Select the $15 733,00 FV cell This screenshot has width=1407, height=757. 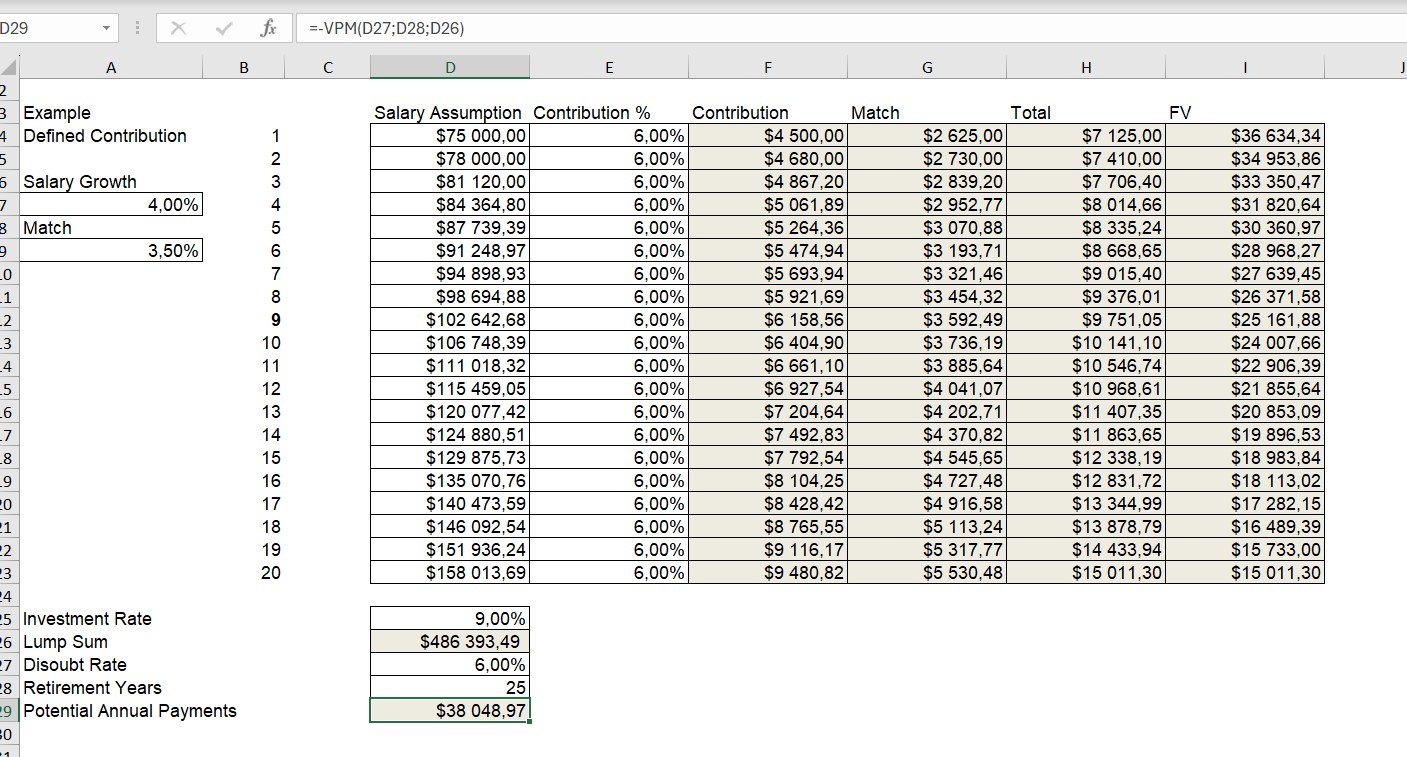1245,550
